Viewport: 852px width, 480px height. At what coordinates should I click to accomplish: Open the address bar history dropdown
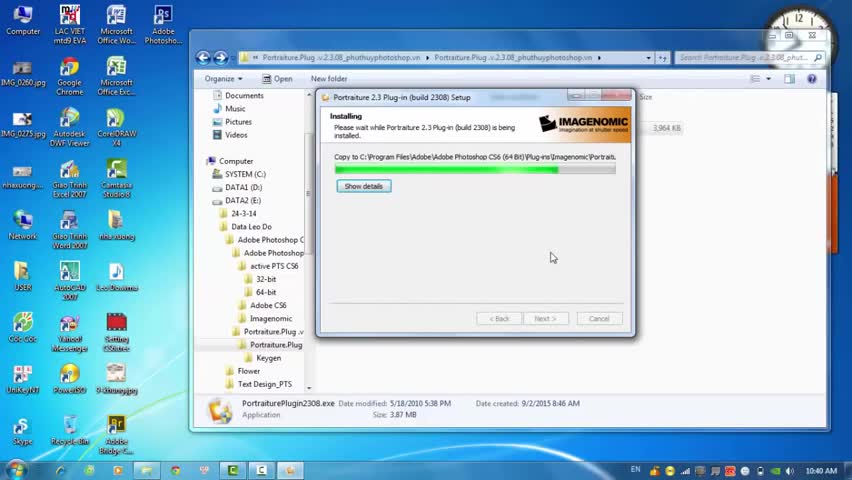[648, 58]
